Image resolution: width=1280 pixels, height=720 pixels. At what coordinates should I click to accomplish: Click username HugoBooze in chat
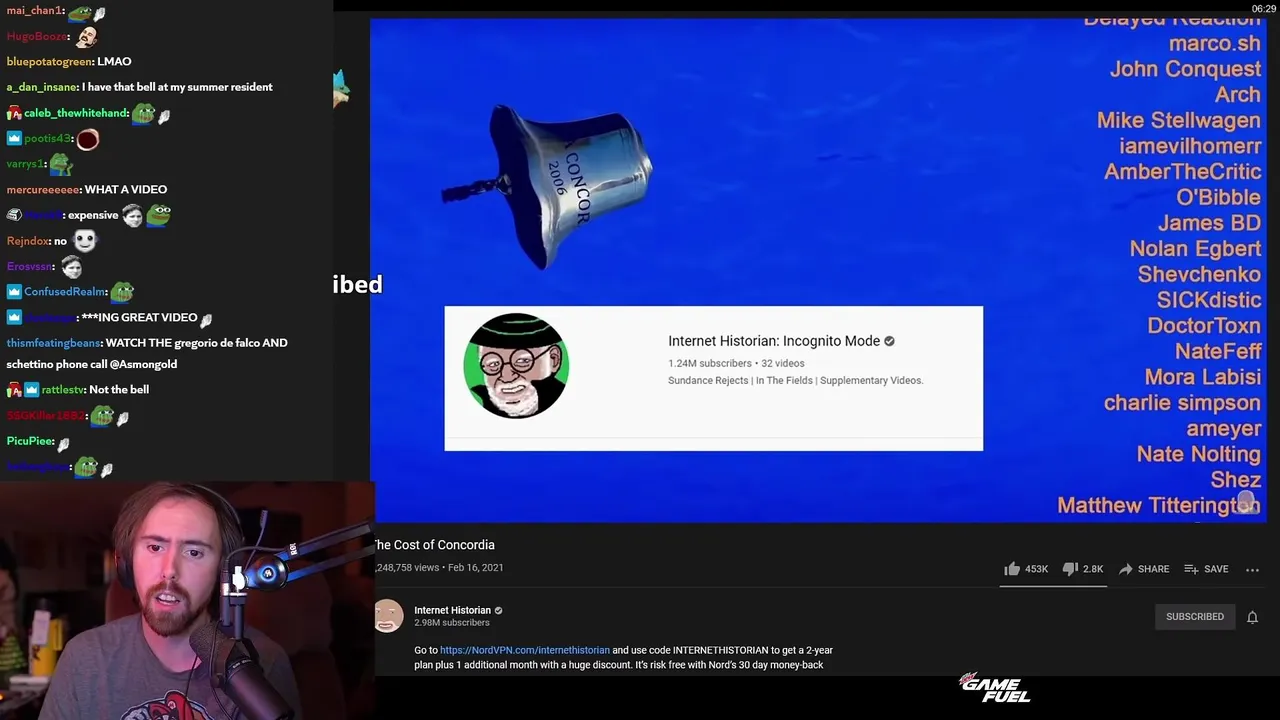pos(36,37)
